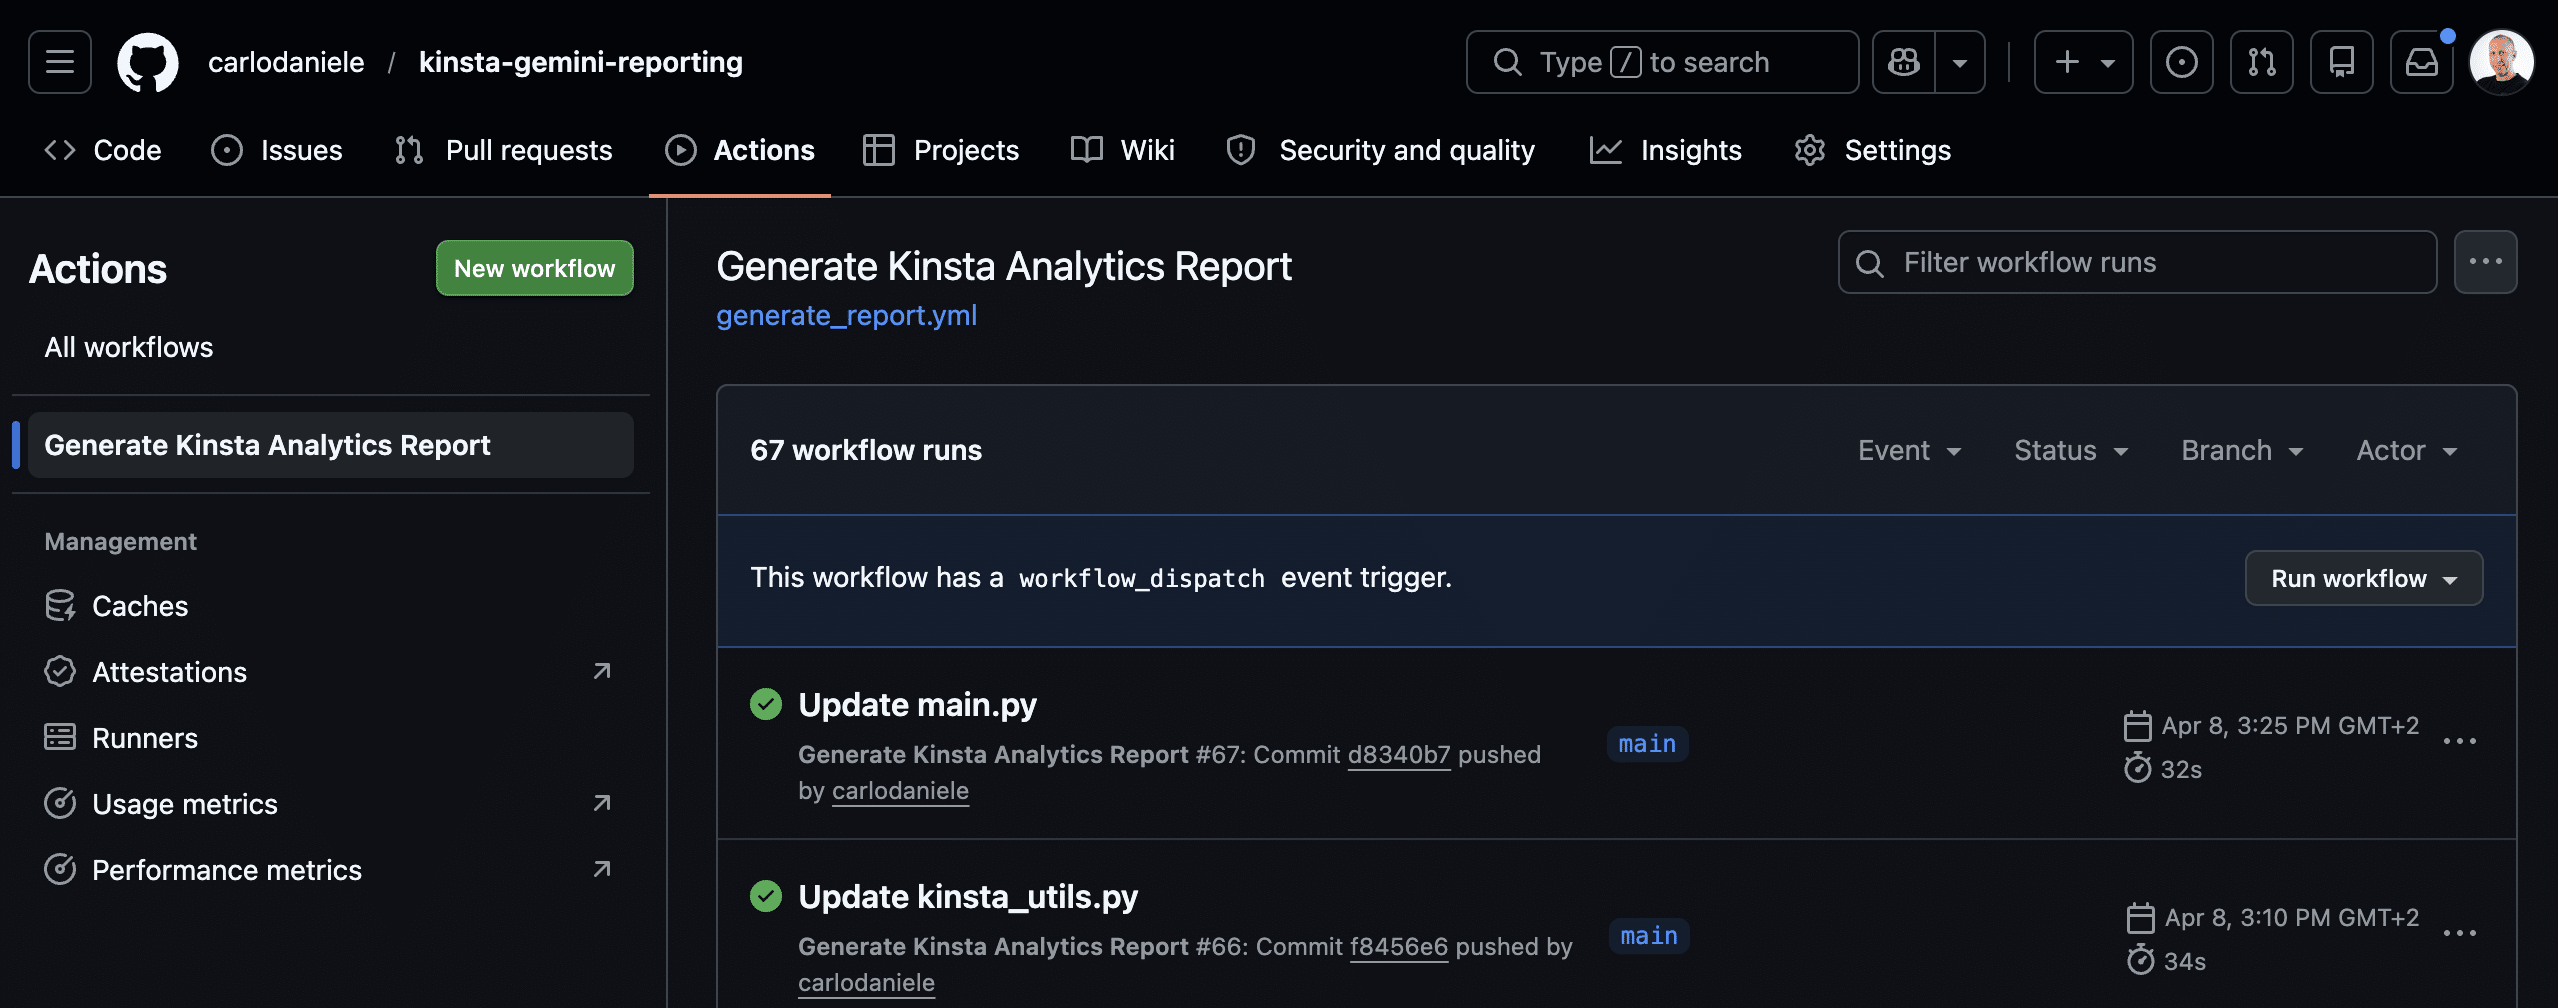This screenshot has width=2558, height=1008.
Task: Expand the Actor filter dropdown
Action: 2407,451
